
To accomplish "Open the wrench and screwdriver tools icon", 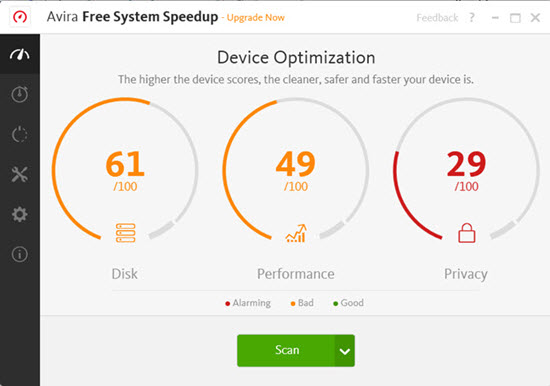I will coord(20,174).
